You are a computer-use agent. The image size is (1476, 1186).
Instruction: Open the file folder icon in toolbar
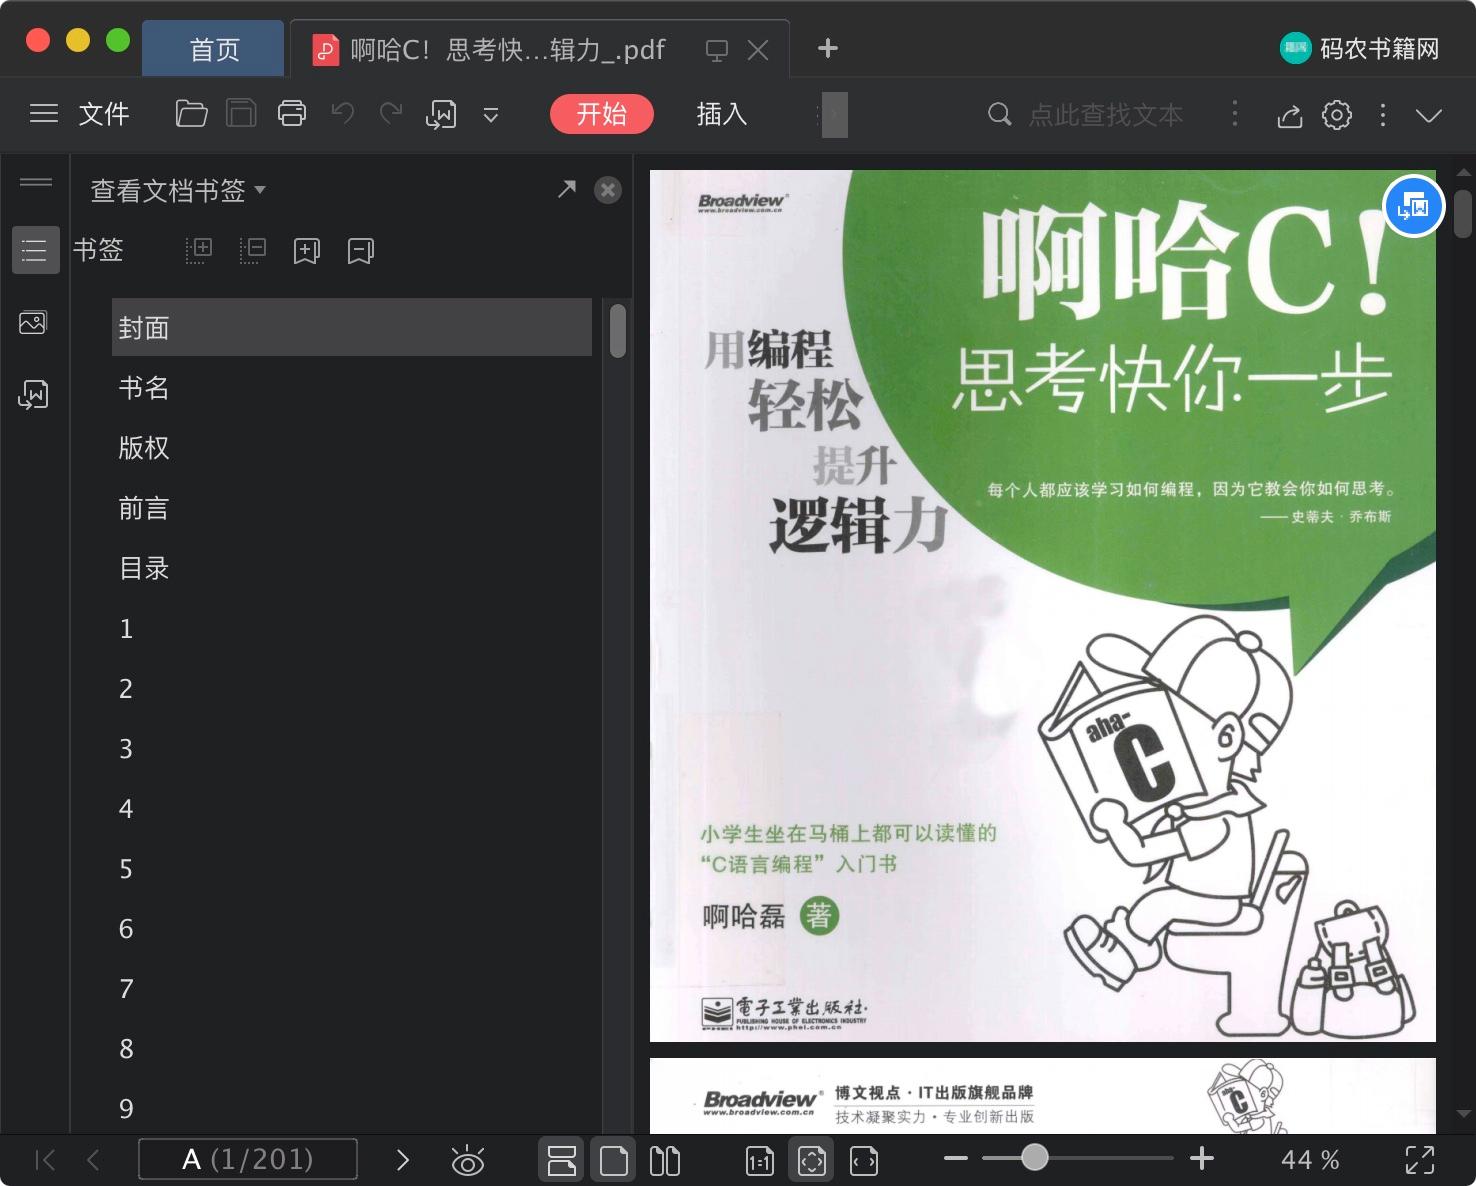tap(191, 114)
